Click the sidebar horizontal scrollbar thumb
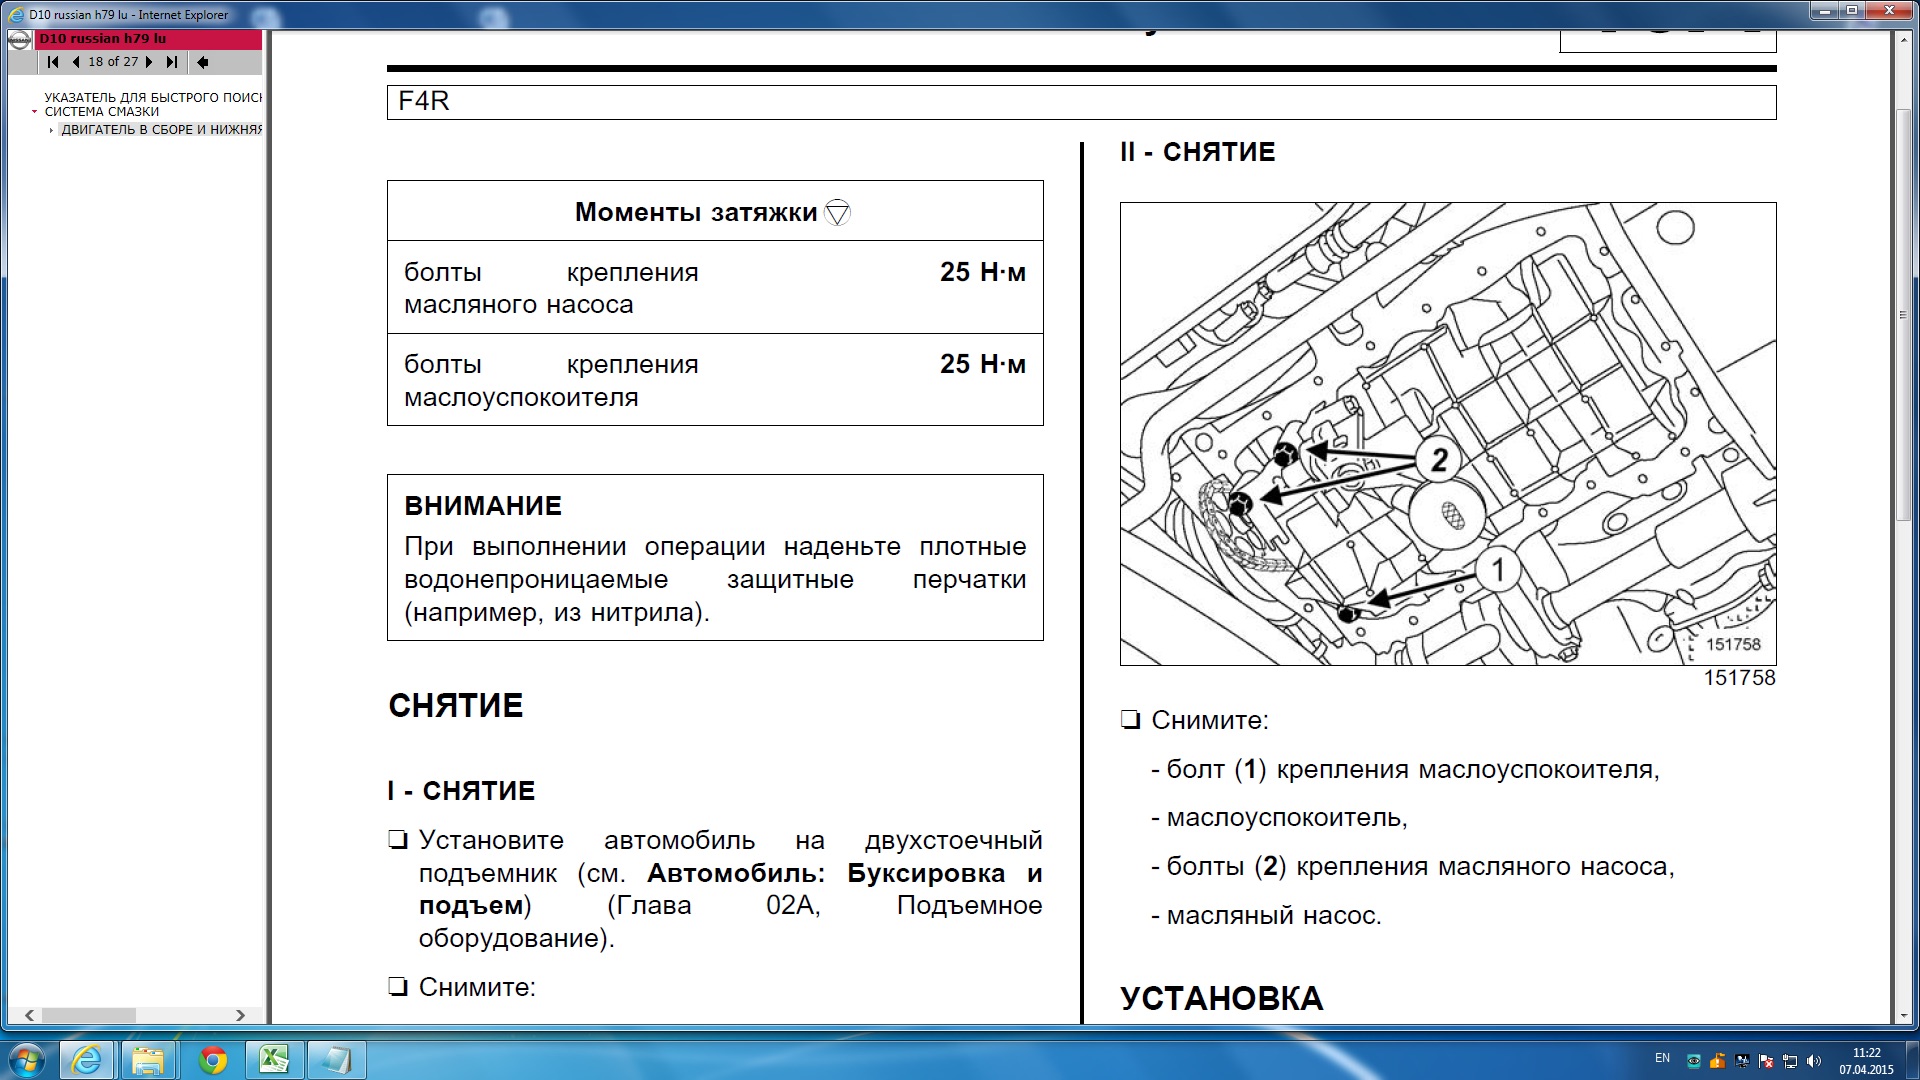The image size is (1920, 1080). 88,1015
